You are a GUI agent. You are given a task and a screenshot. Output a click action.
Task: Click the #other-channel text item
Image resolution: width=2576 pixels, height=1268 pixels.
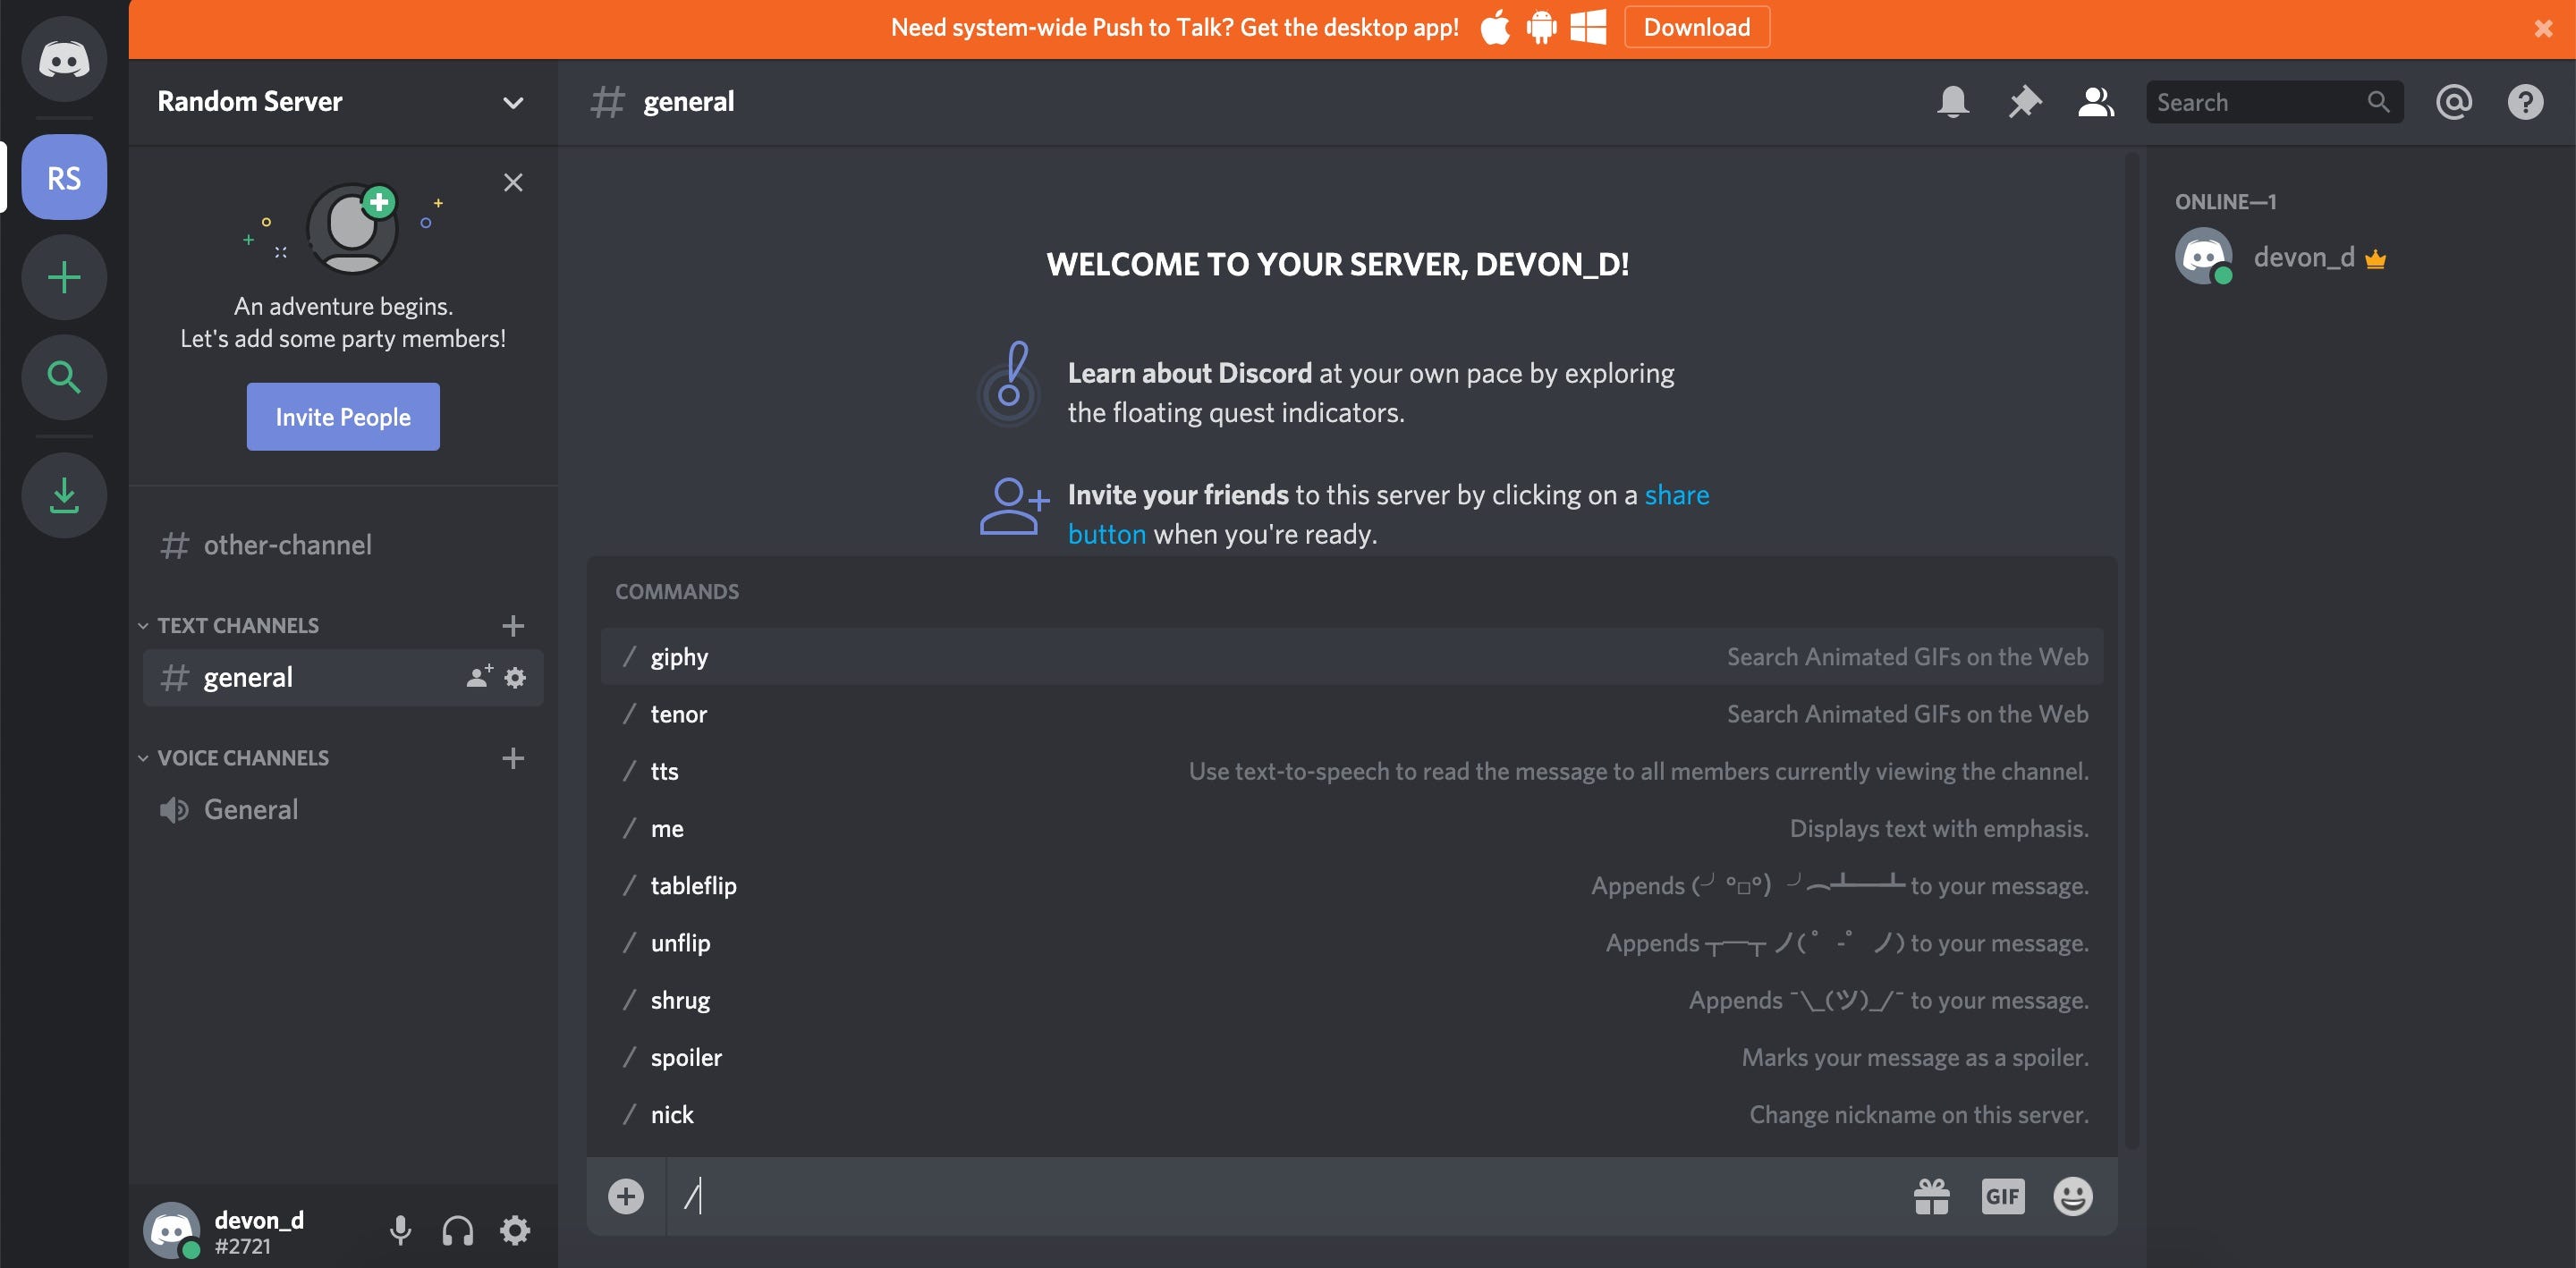tap(287, 545)
